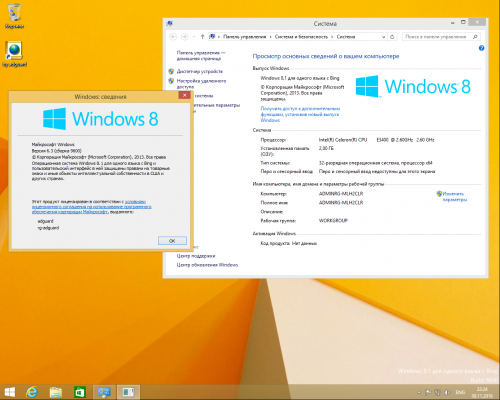This screenshot has height=400, width=500.
Task: Click 'Система' breadcrumb in address bar
Action: pyautogui.click(x=346, y=37)
